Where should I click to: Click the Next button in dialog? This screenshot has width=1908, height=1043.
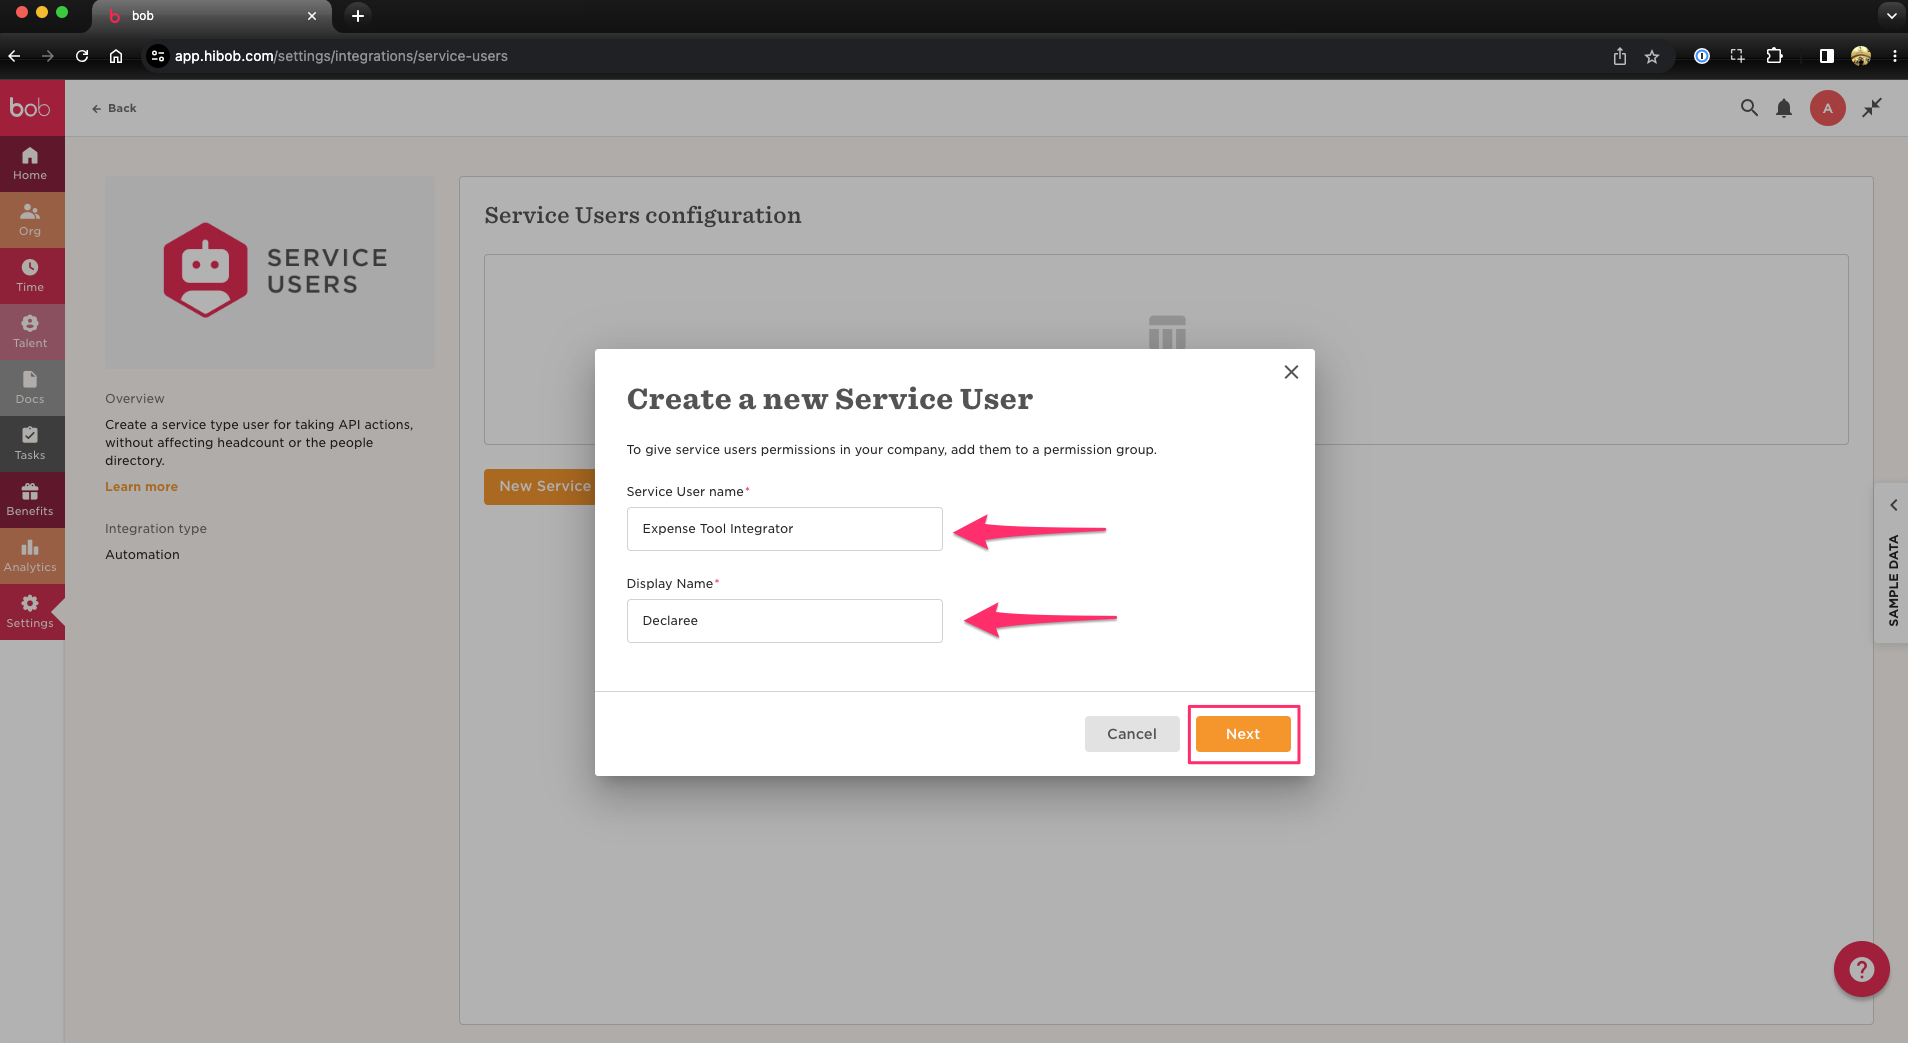(x=1242, y=734)
